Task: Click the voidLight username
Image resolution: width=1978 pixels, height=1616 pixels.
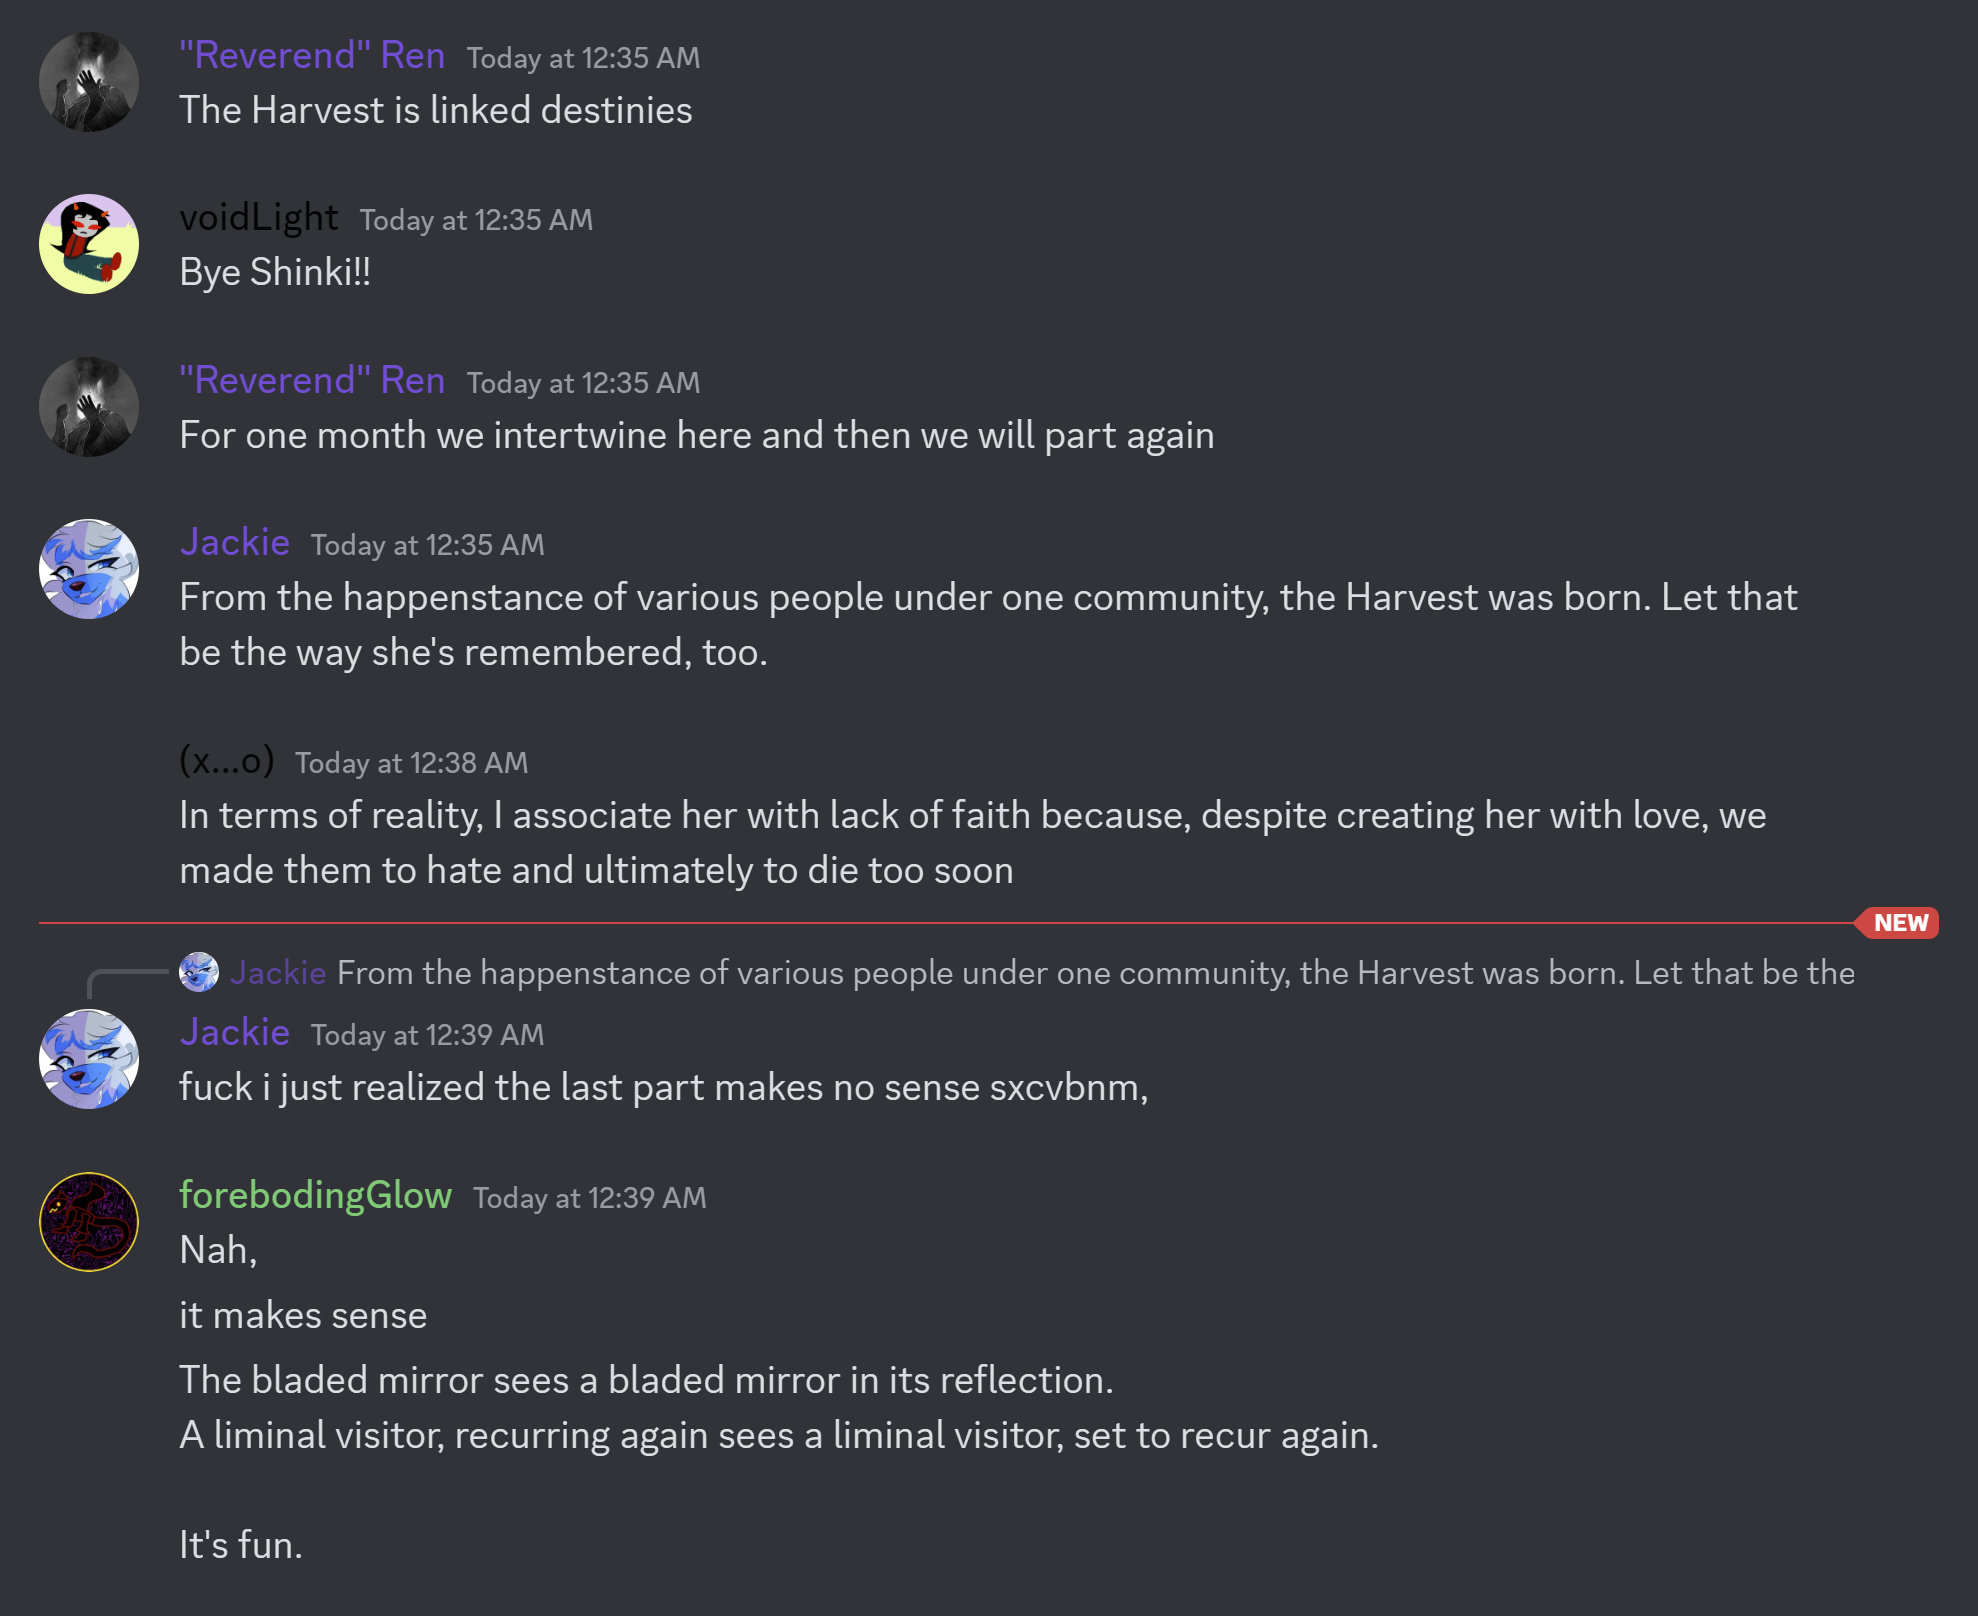Action: pyautogui.click(x=258, y=218)
